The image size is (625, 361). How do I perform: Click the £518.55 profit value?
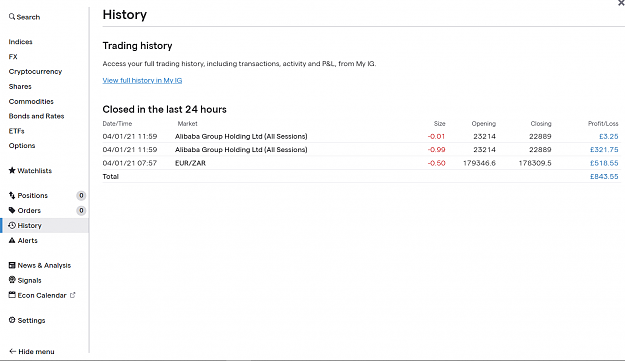coord(604,163)
